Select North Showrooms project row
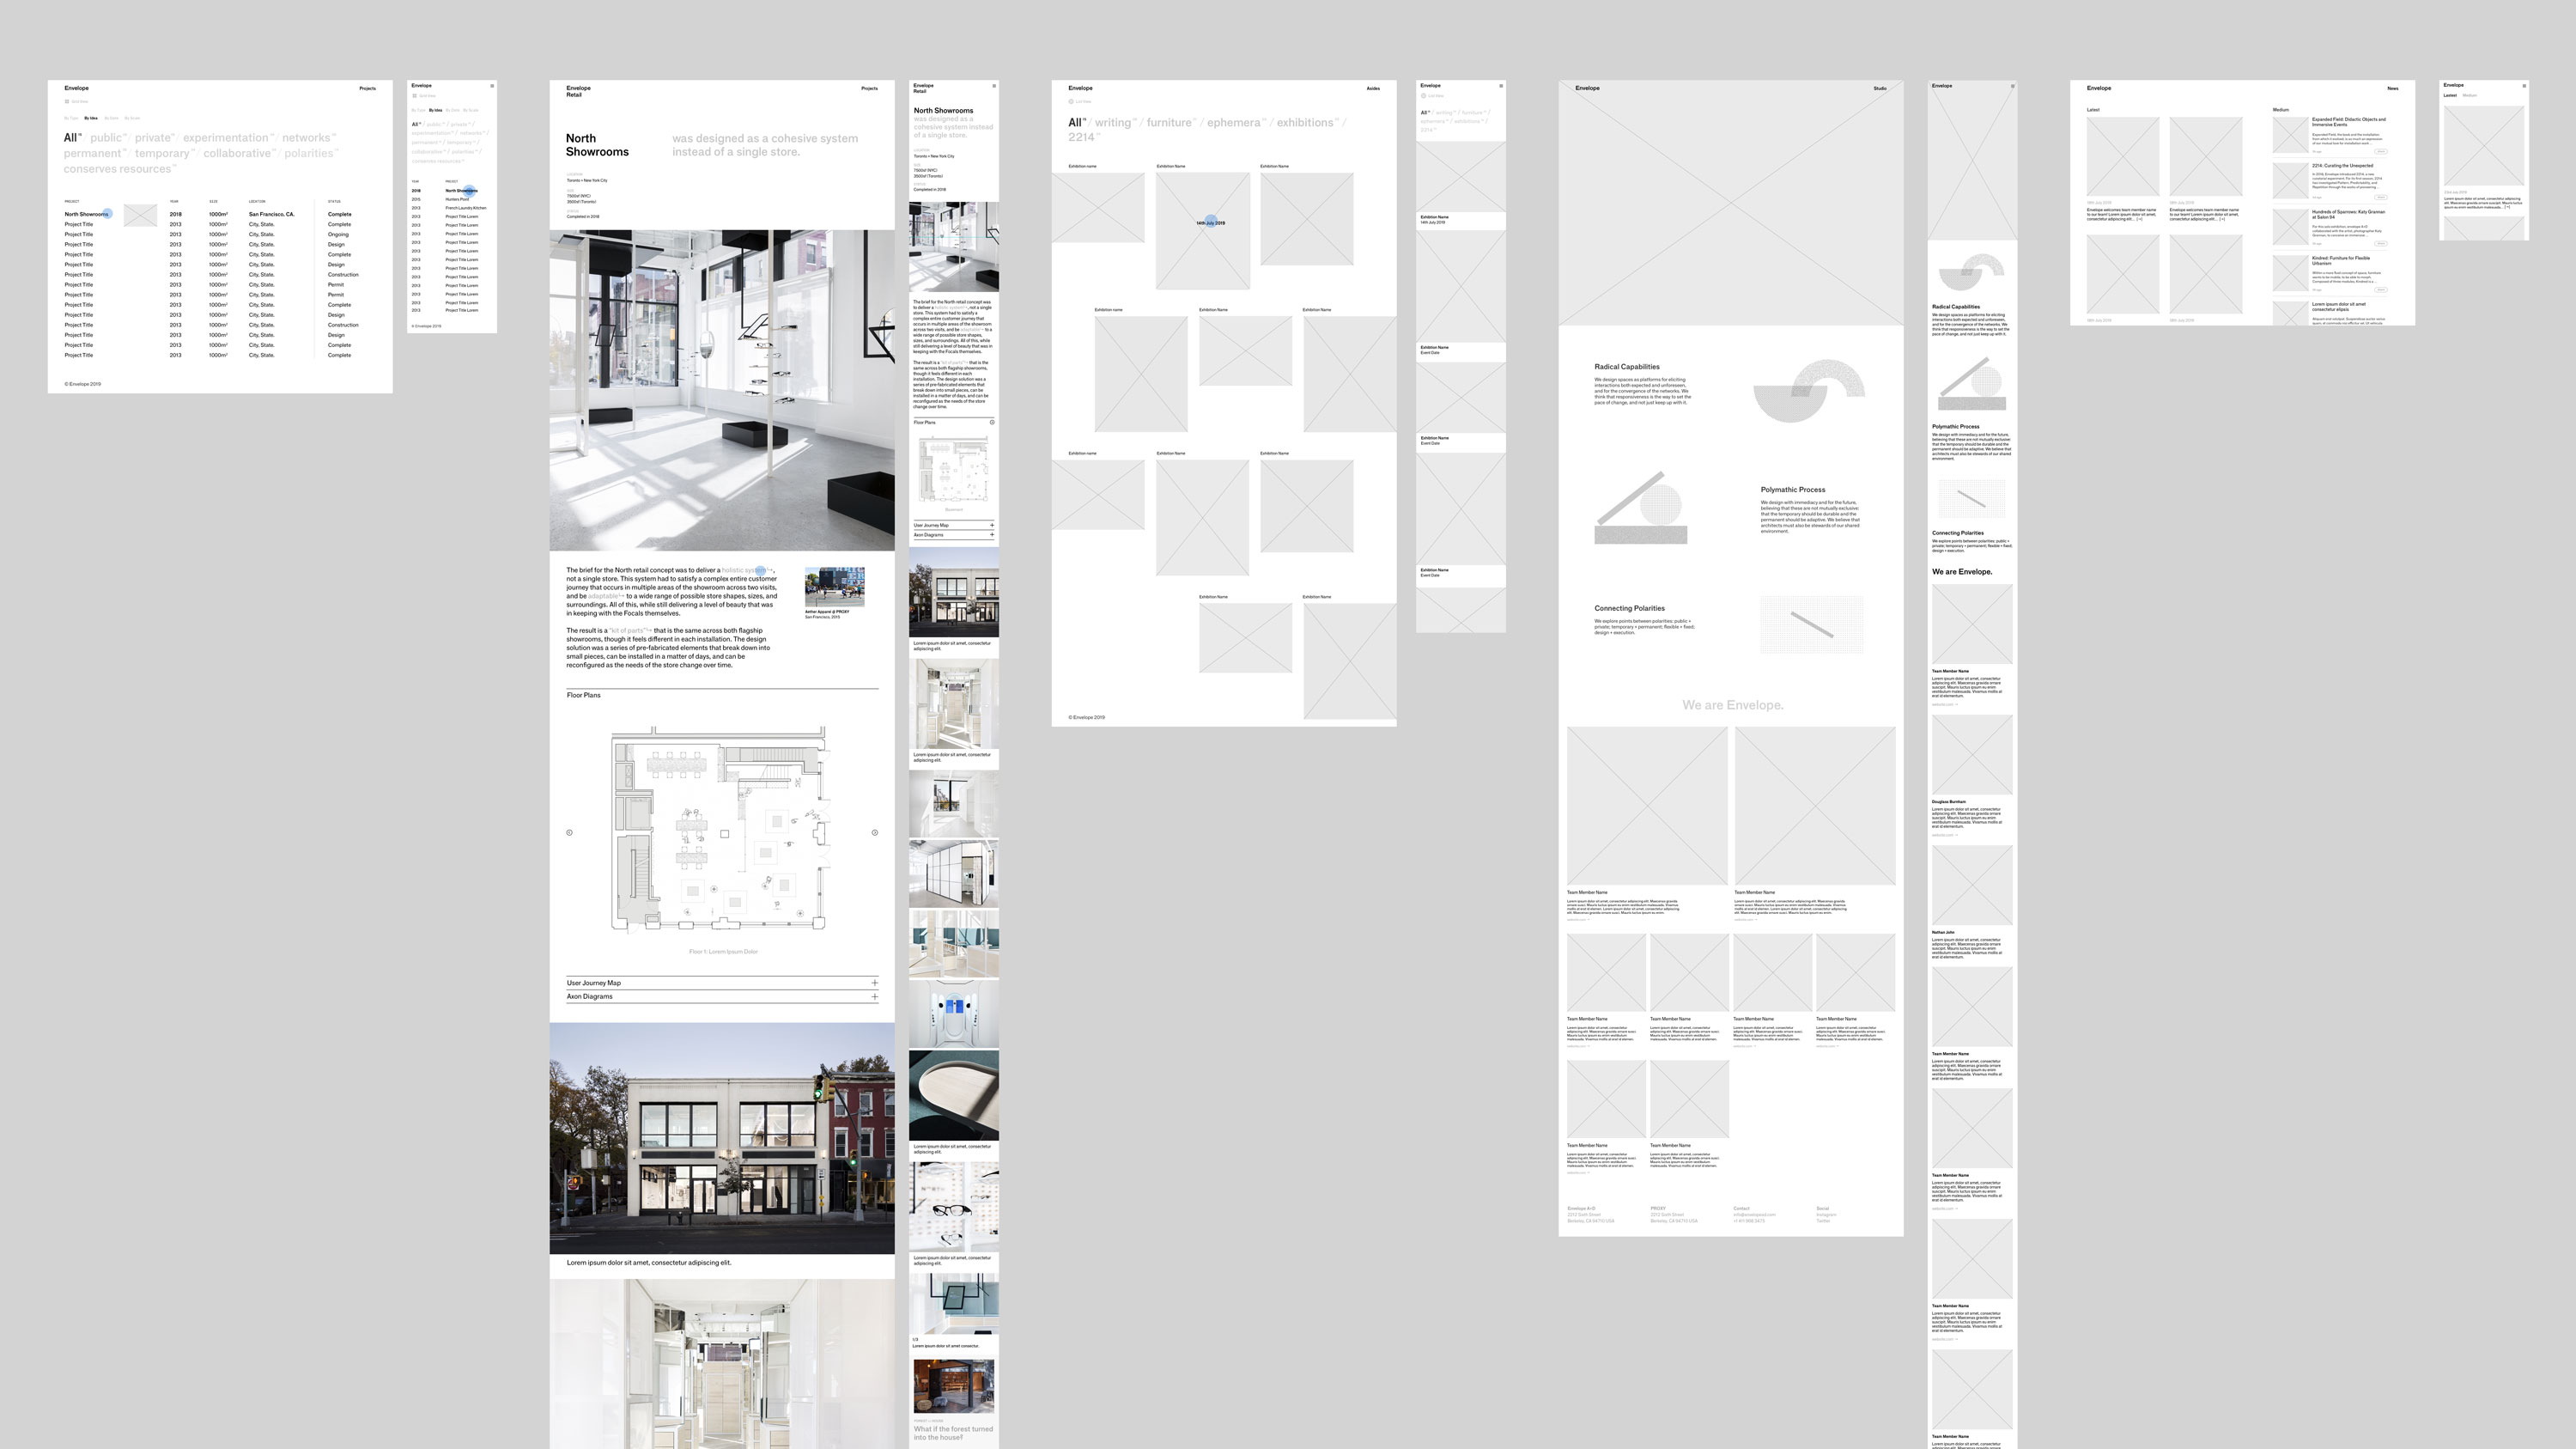The height and width of the screenshot is (1449, 2576). [86, 214]
